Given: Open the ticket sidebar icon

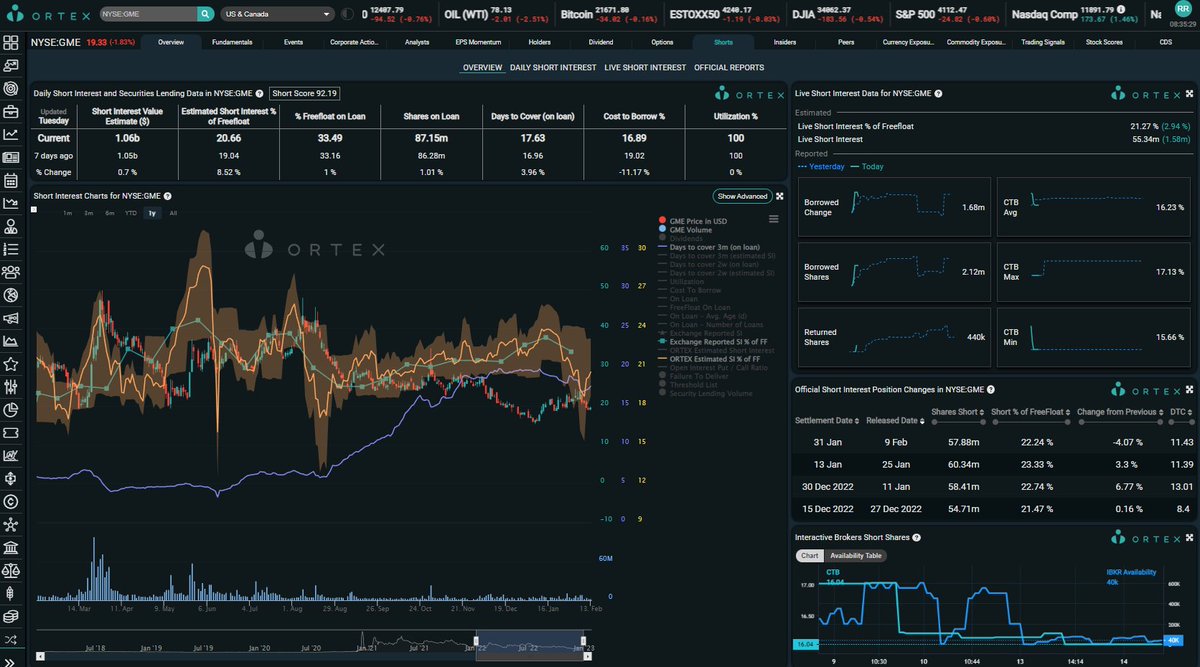Looking at the screenshot, I should pyautogui.click(x=11, y=432).
